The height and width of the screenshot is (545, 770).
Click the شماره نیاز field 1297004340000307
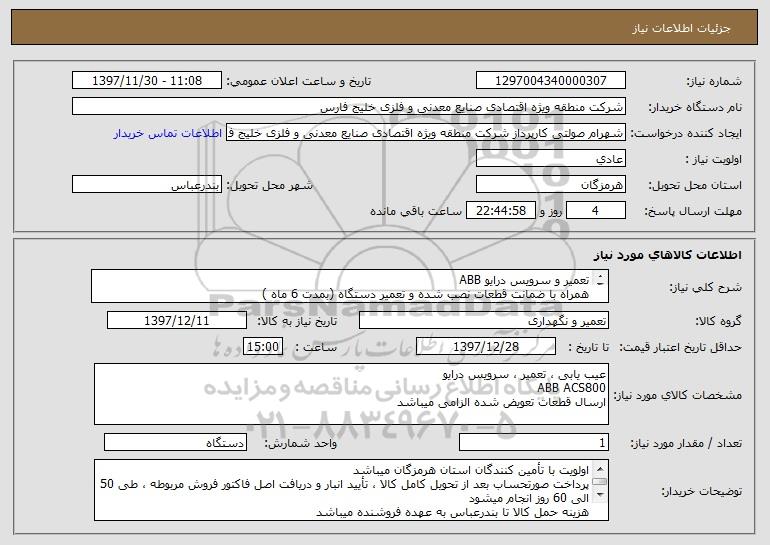tap(550, 81)
